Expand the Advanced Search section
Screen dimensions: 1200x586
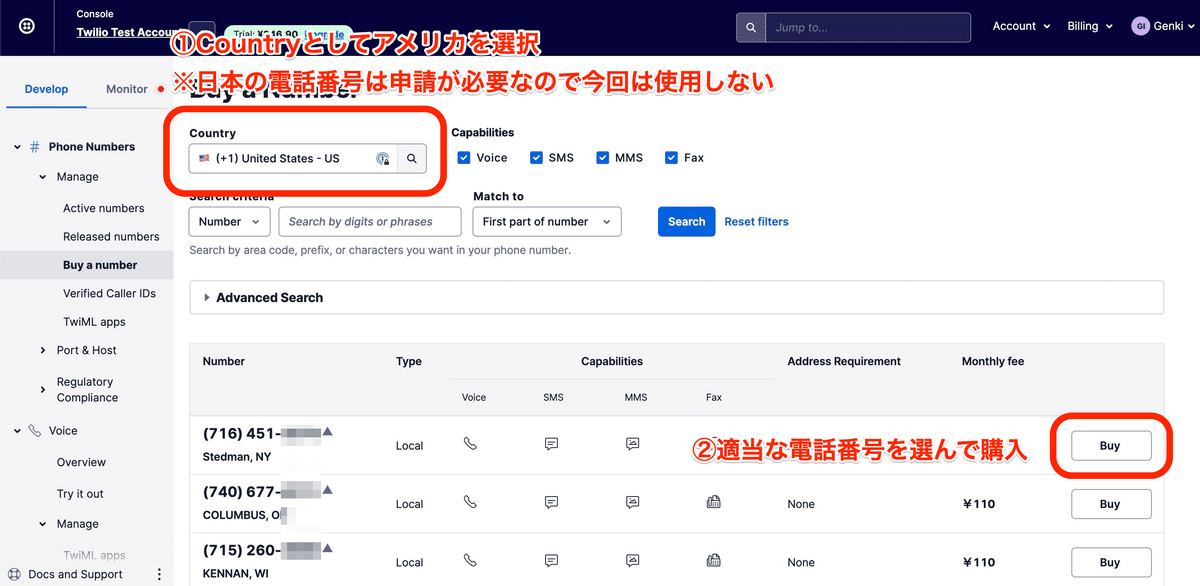[677, 298]
